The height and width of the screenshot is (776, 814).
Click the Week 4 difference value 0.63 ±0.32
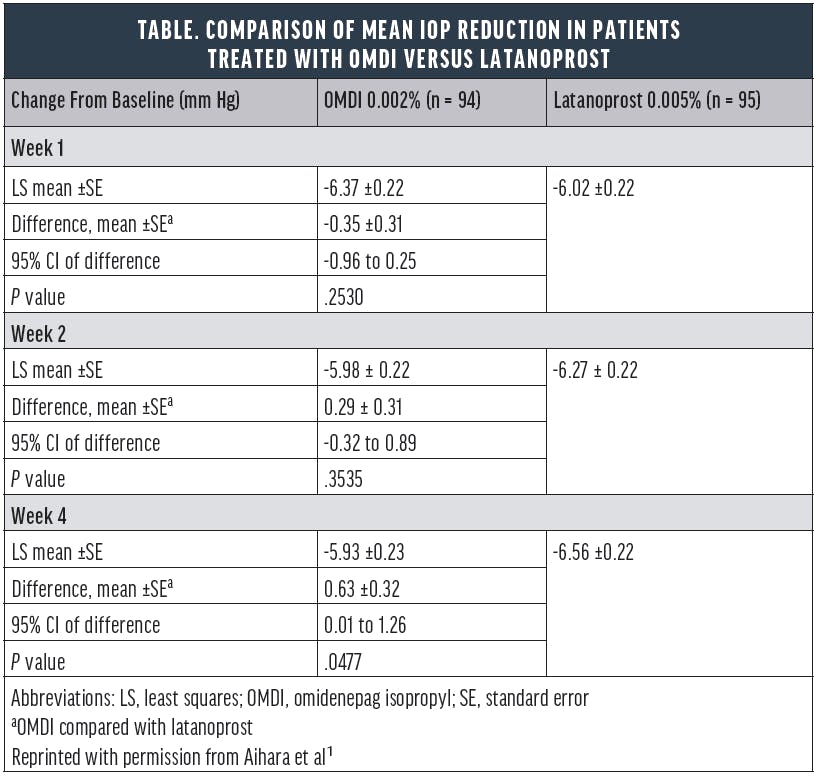click(x=364, y=588)
